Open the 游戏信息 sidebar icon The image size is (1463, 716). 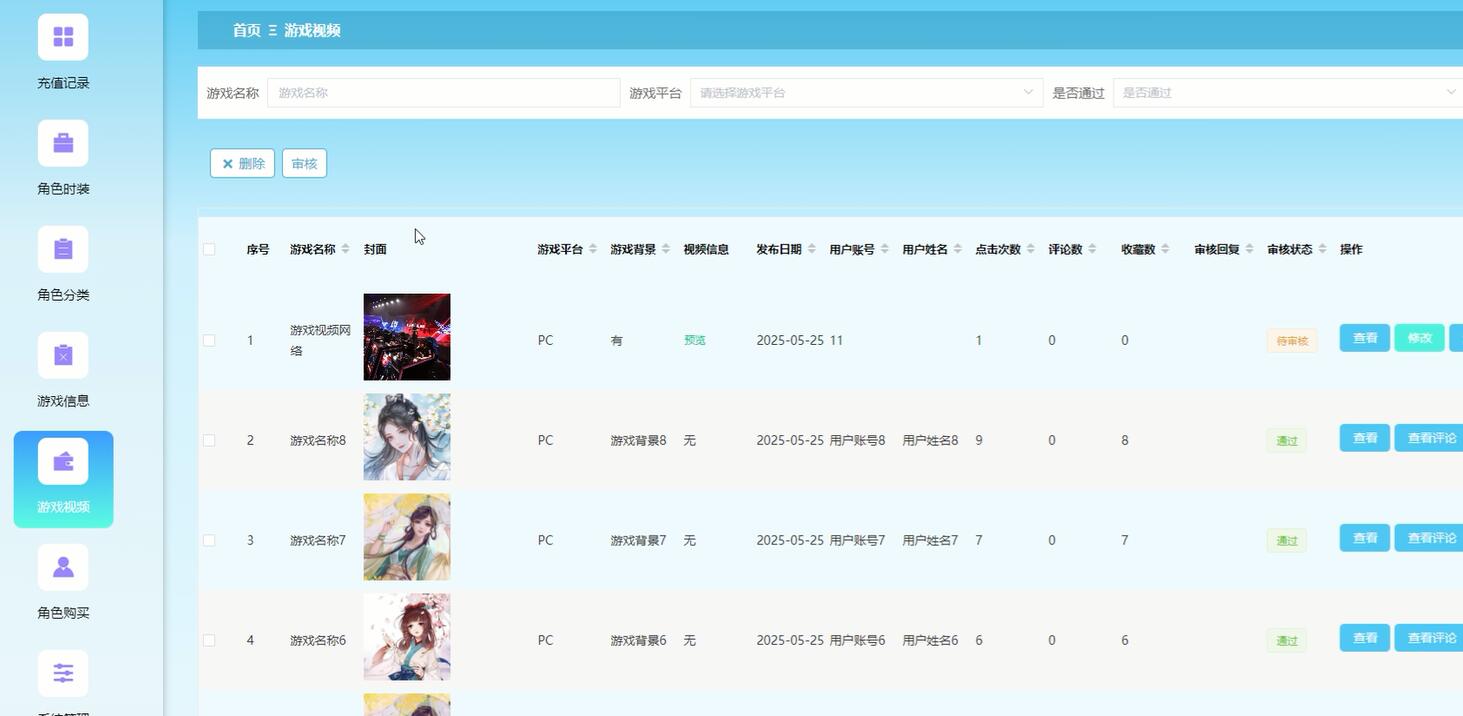(x=63, y=355)
